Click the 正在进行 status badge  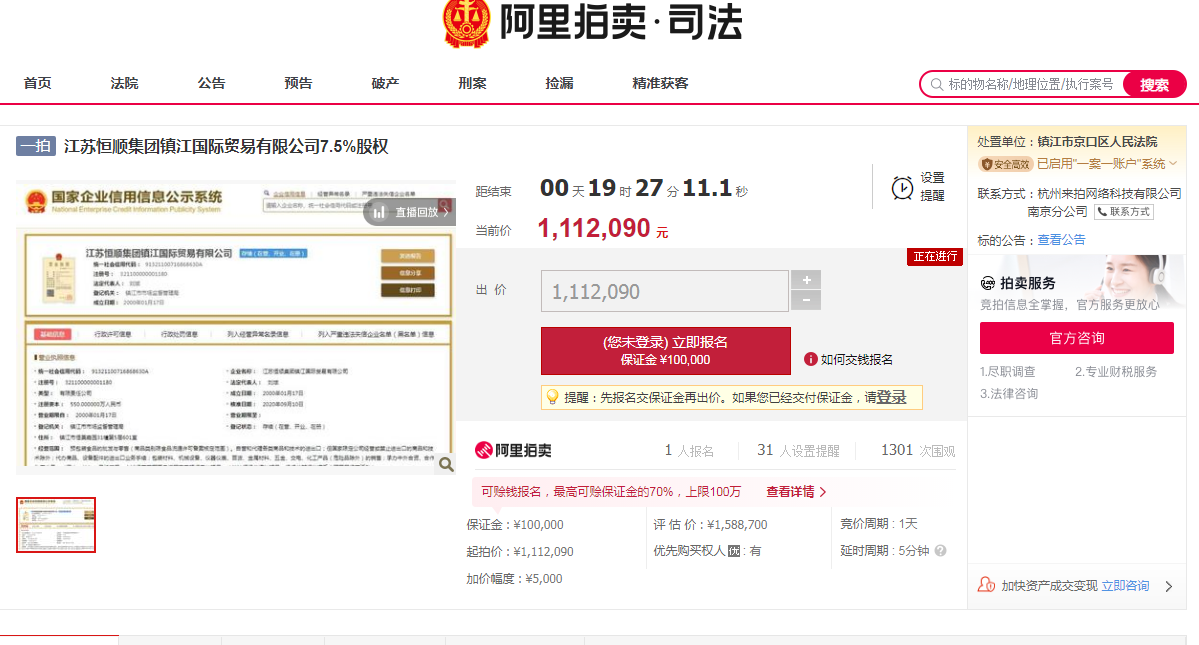934,257
